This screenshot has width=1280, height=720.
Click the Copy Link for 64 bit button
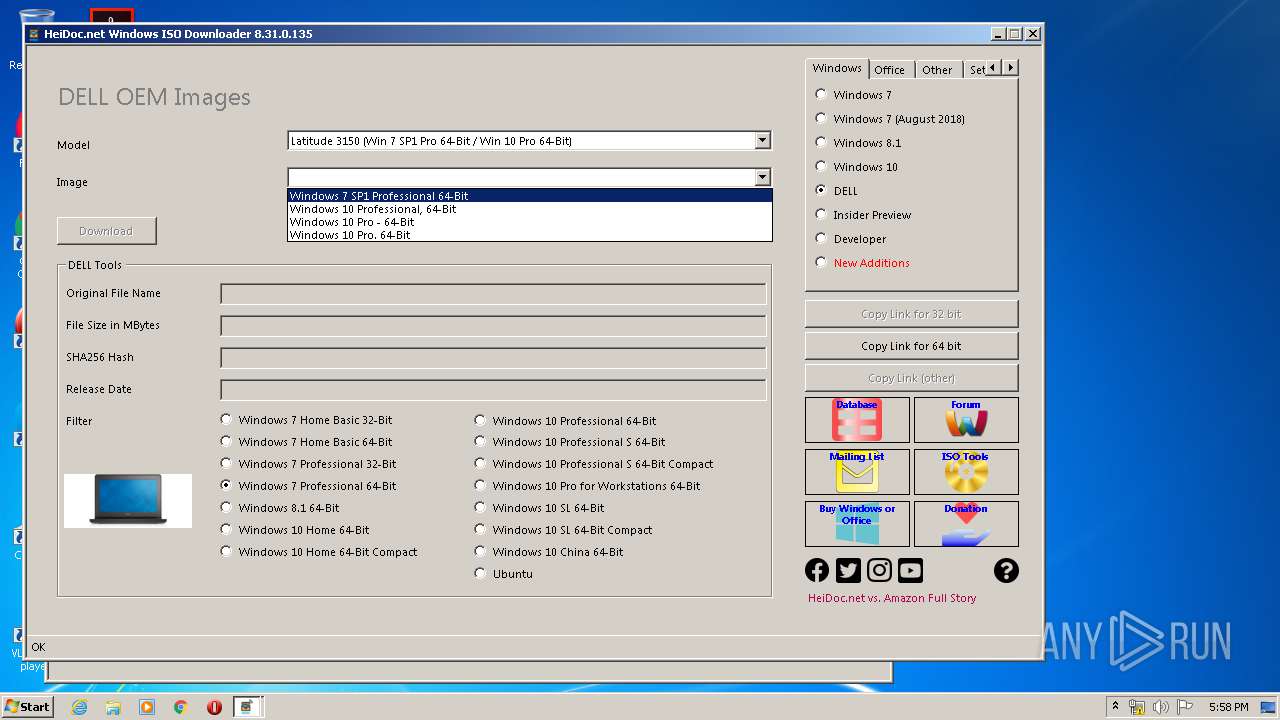tap(911, 346)
